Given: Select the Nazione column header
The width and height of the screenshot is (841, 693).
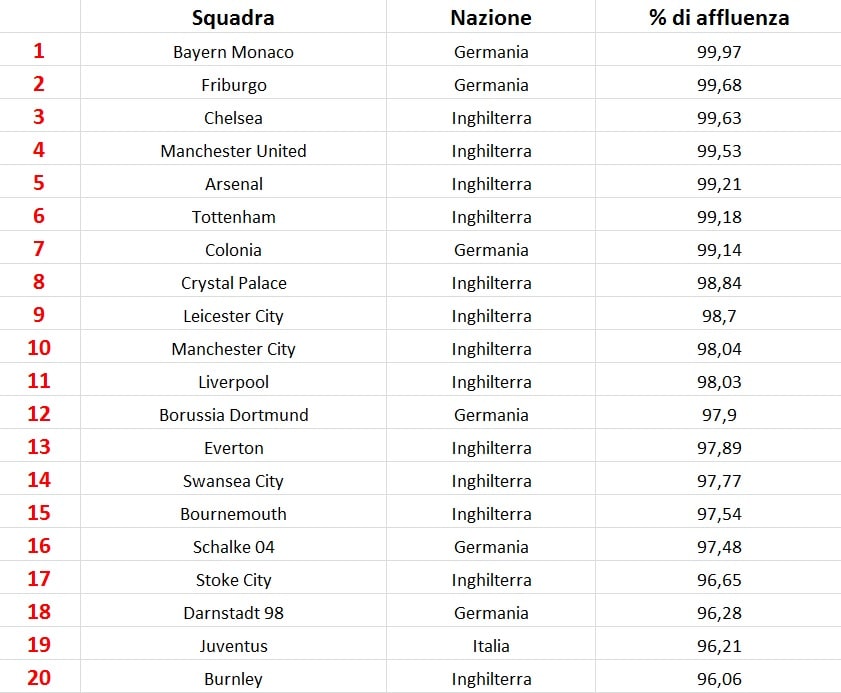Looking at the screenshot, I should click(x=491, y=18).
